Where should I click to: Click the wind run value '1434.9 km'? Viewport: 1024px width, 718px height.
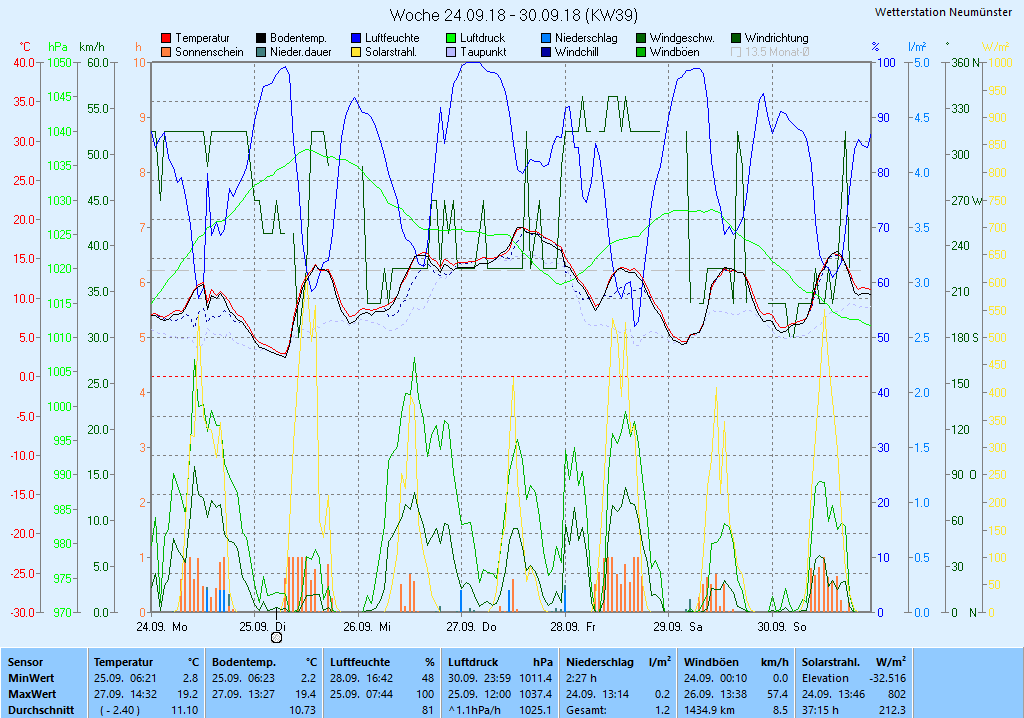(x=709, y=710)
